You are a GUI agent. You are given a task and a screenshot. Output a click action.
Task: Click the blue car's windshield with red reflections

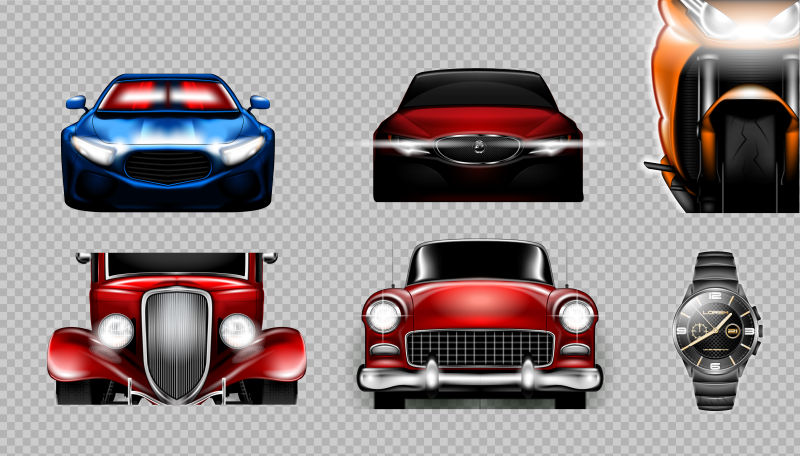(169, 96)
